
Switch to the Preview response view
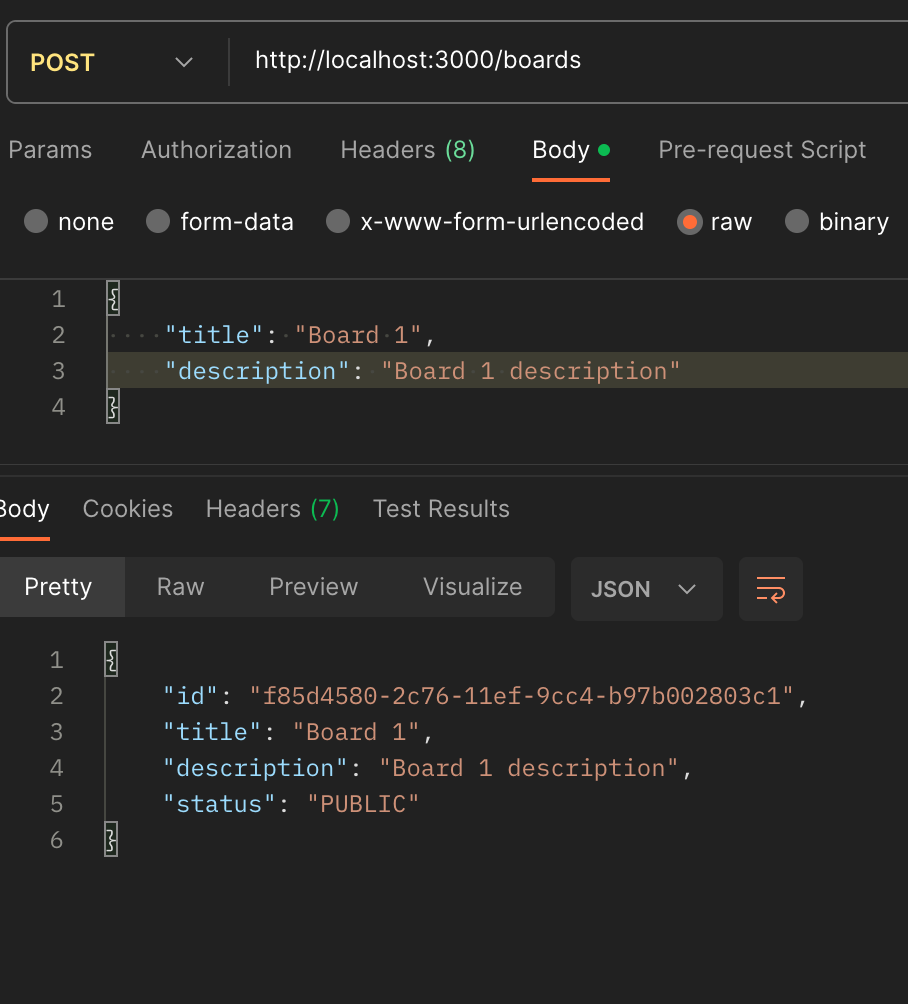(313, 587)
